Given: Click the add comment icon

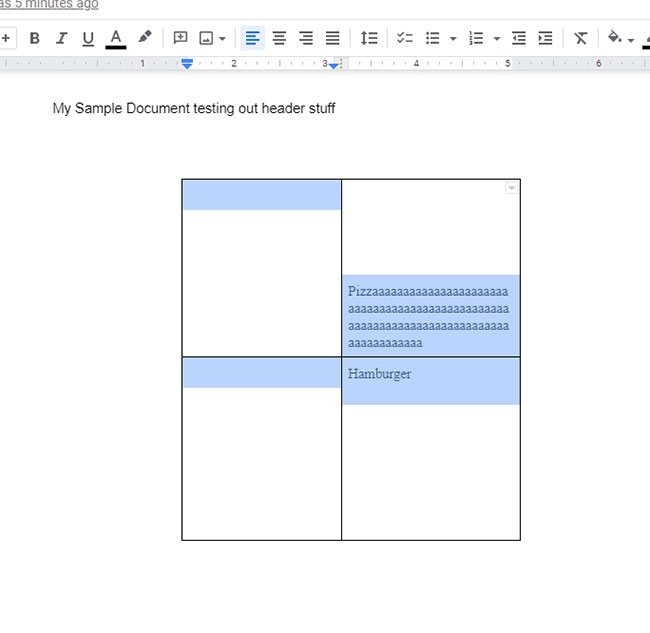Looking at the screenshot, I should point(181,38).
